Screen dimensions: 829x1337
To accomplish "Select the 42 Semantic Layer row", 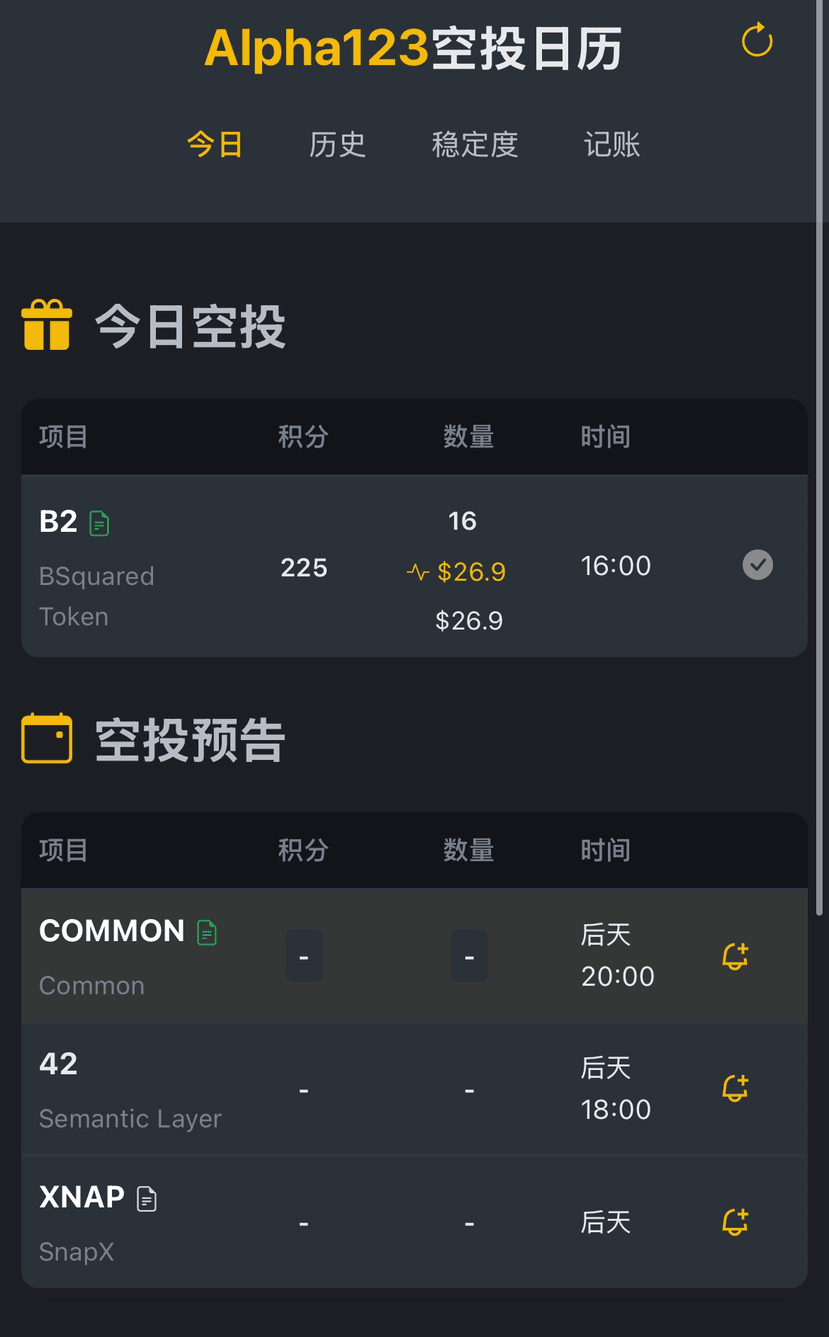I will 130,1090.
